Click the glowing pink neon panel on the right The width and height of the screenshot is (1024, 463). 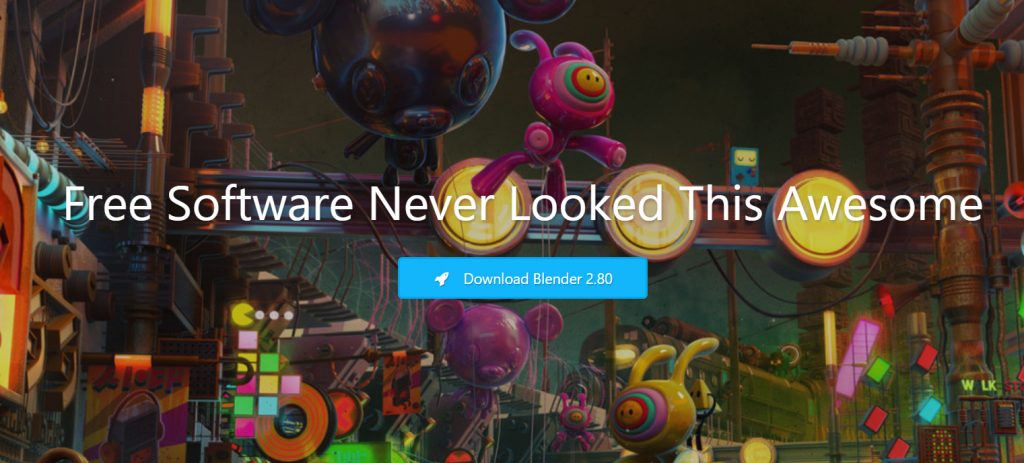[x=857, y=357]
